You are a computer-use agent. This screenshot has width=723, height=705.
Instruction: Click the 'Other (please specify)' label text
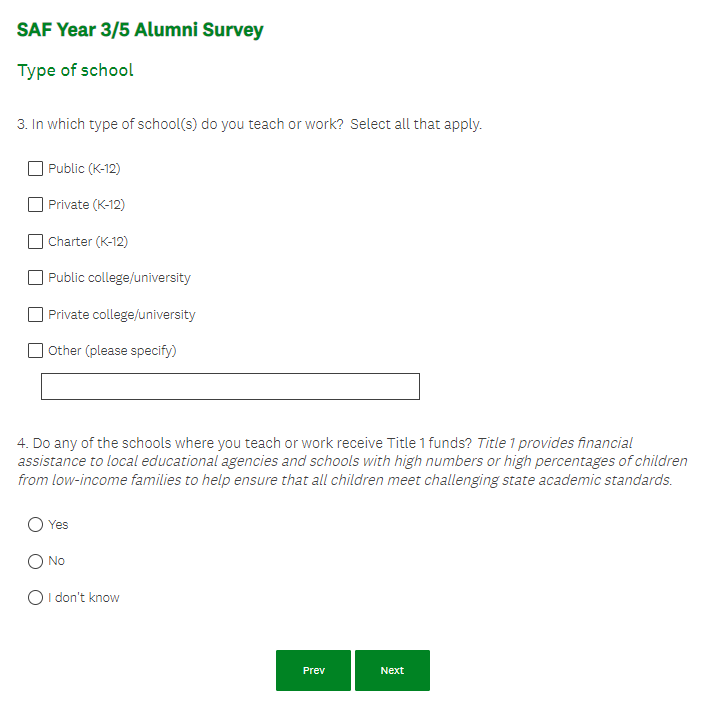tap(112, 351)
